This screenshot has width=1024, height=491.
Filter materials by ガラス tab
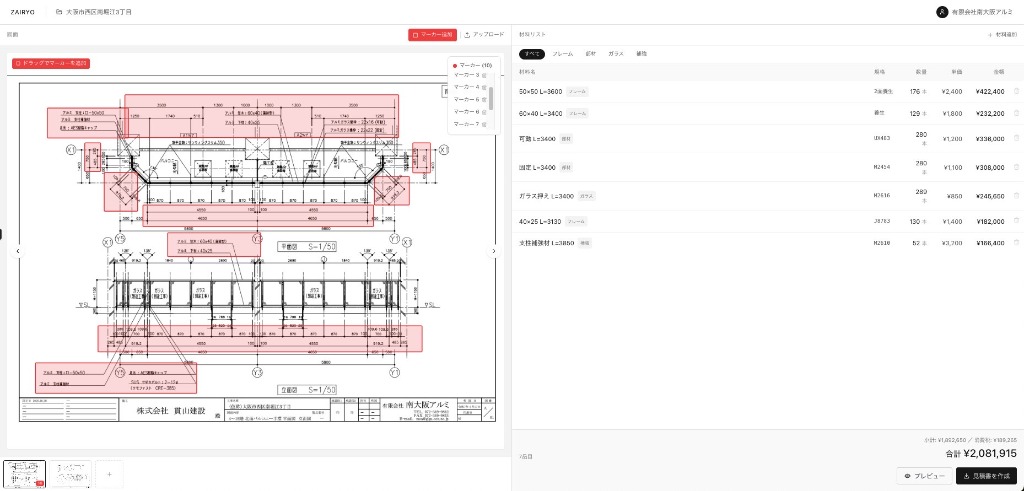tap(616, 53)
